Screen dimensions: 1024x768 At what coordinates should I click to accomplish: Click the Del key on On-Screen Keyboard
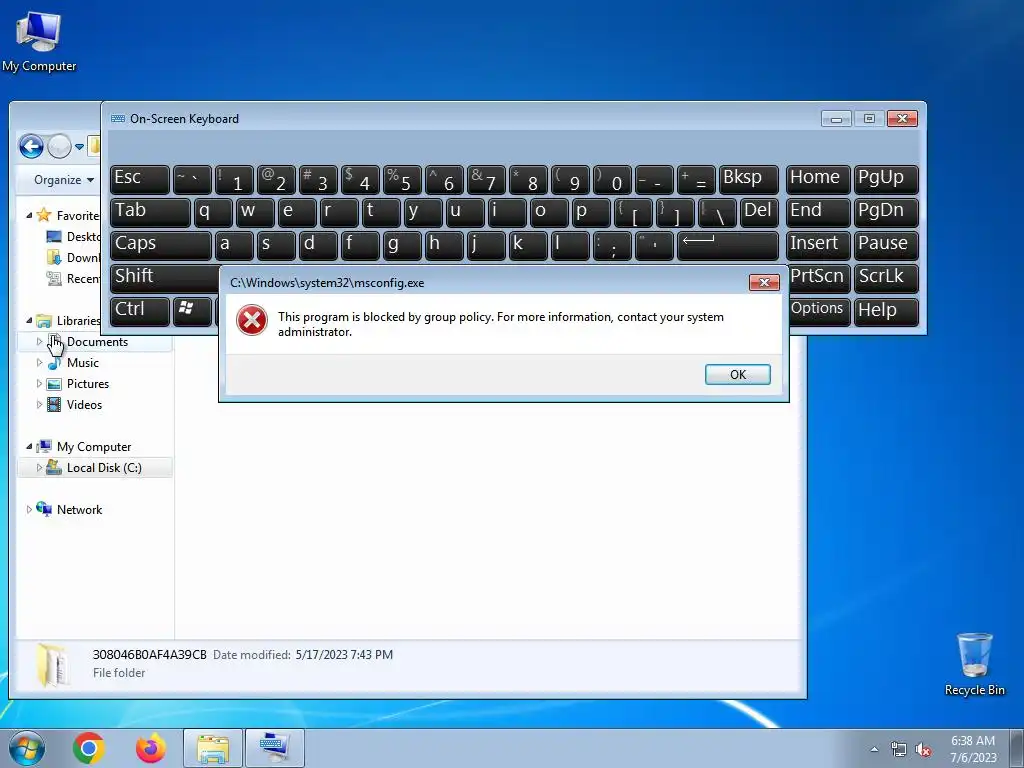[759, 212]
